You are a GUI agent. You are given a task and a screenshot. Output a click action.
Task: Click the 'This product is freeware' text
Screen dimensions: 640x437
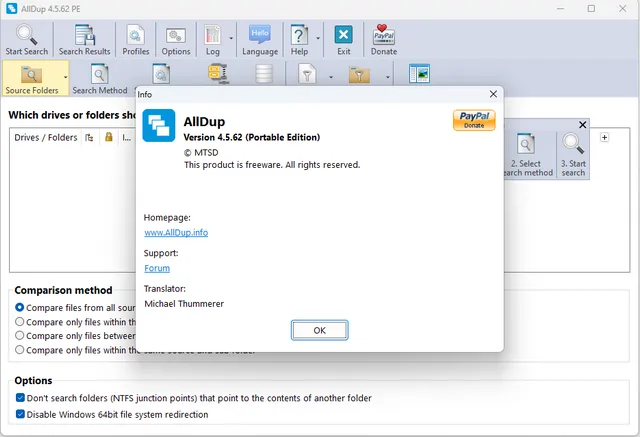(x=272, y=165)
